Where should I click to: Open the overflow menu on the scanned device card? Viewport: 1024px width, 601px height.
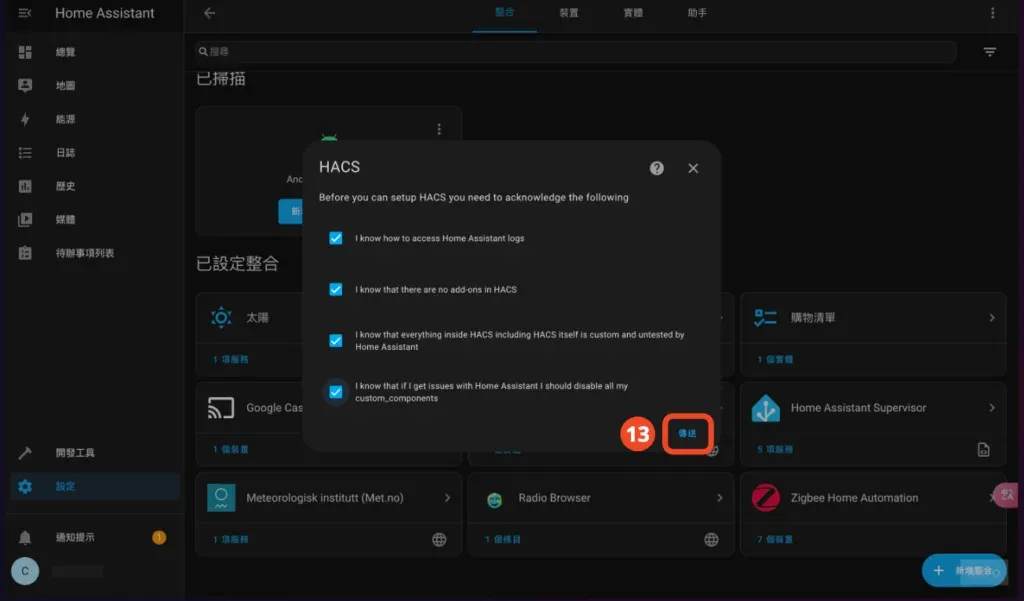[x=438, y=128]
